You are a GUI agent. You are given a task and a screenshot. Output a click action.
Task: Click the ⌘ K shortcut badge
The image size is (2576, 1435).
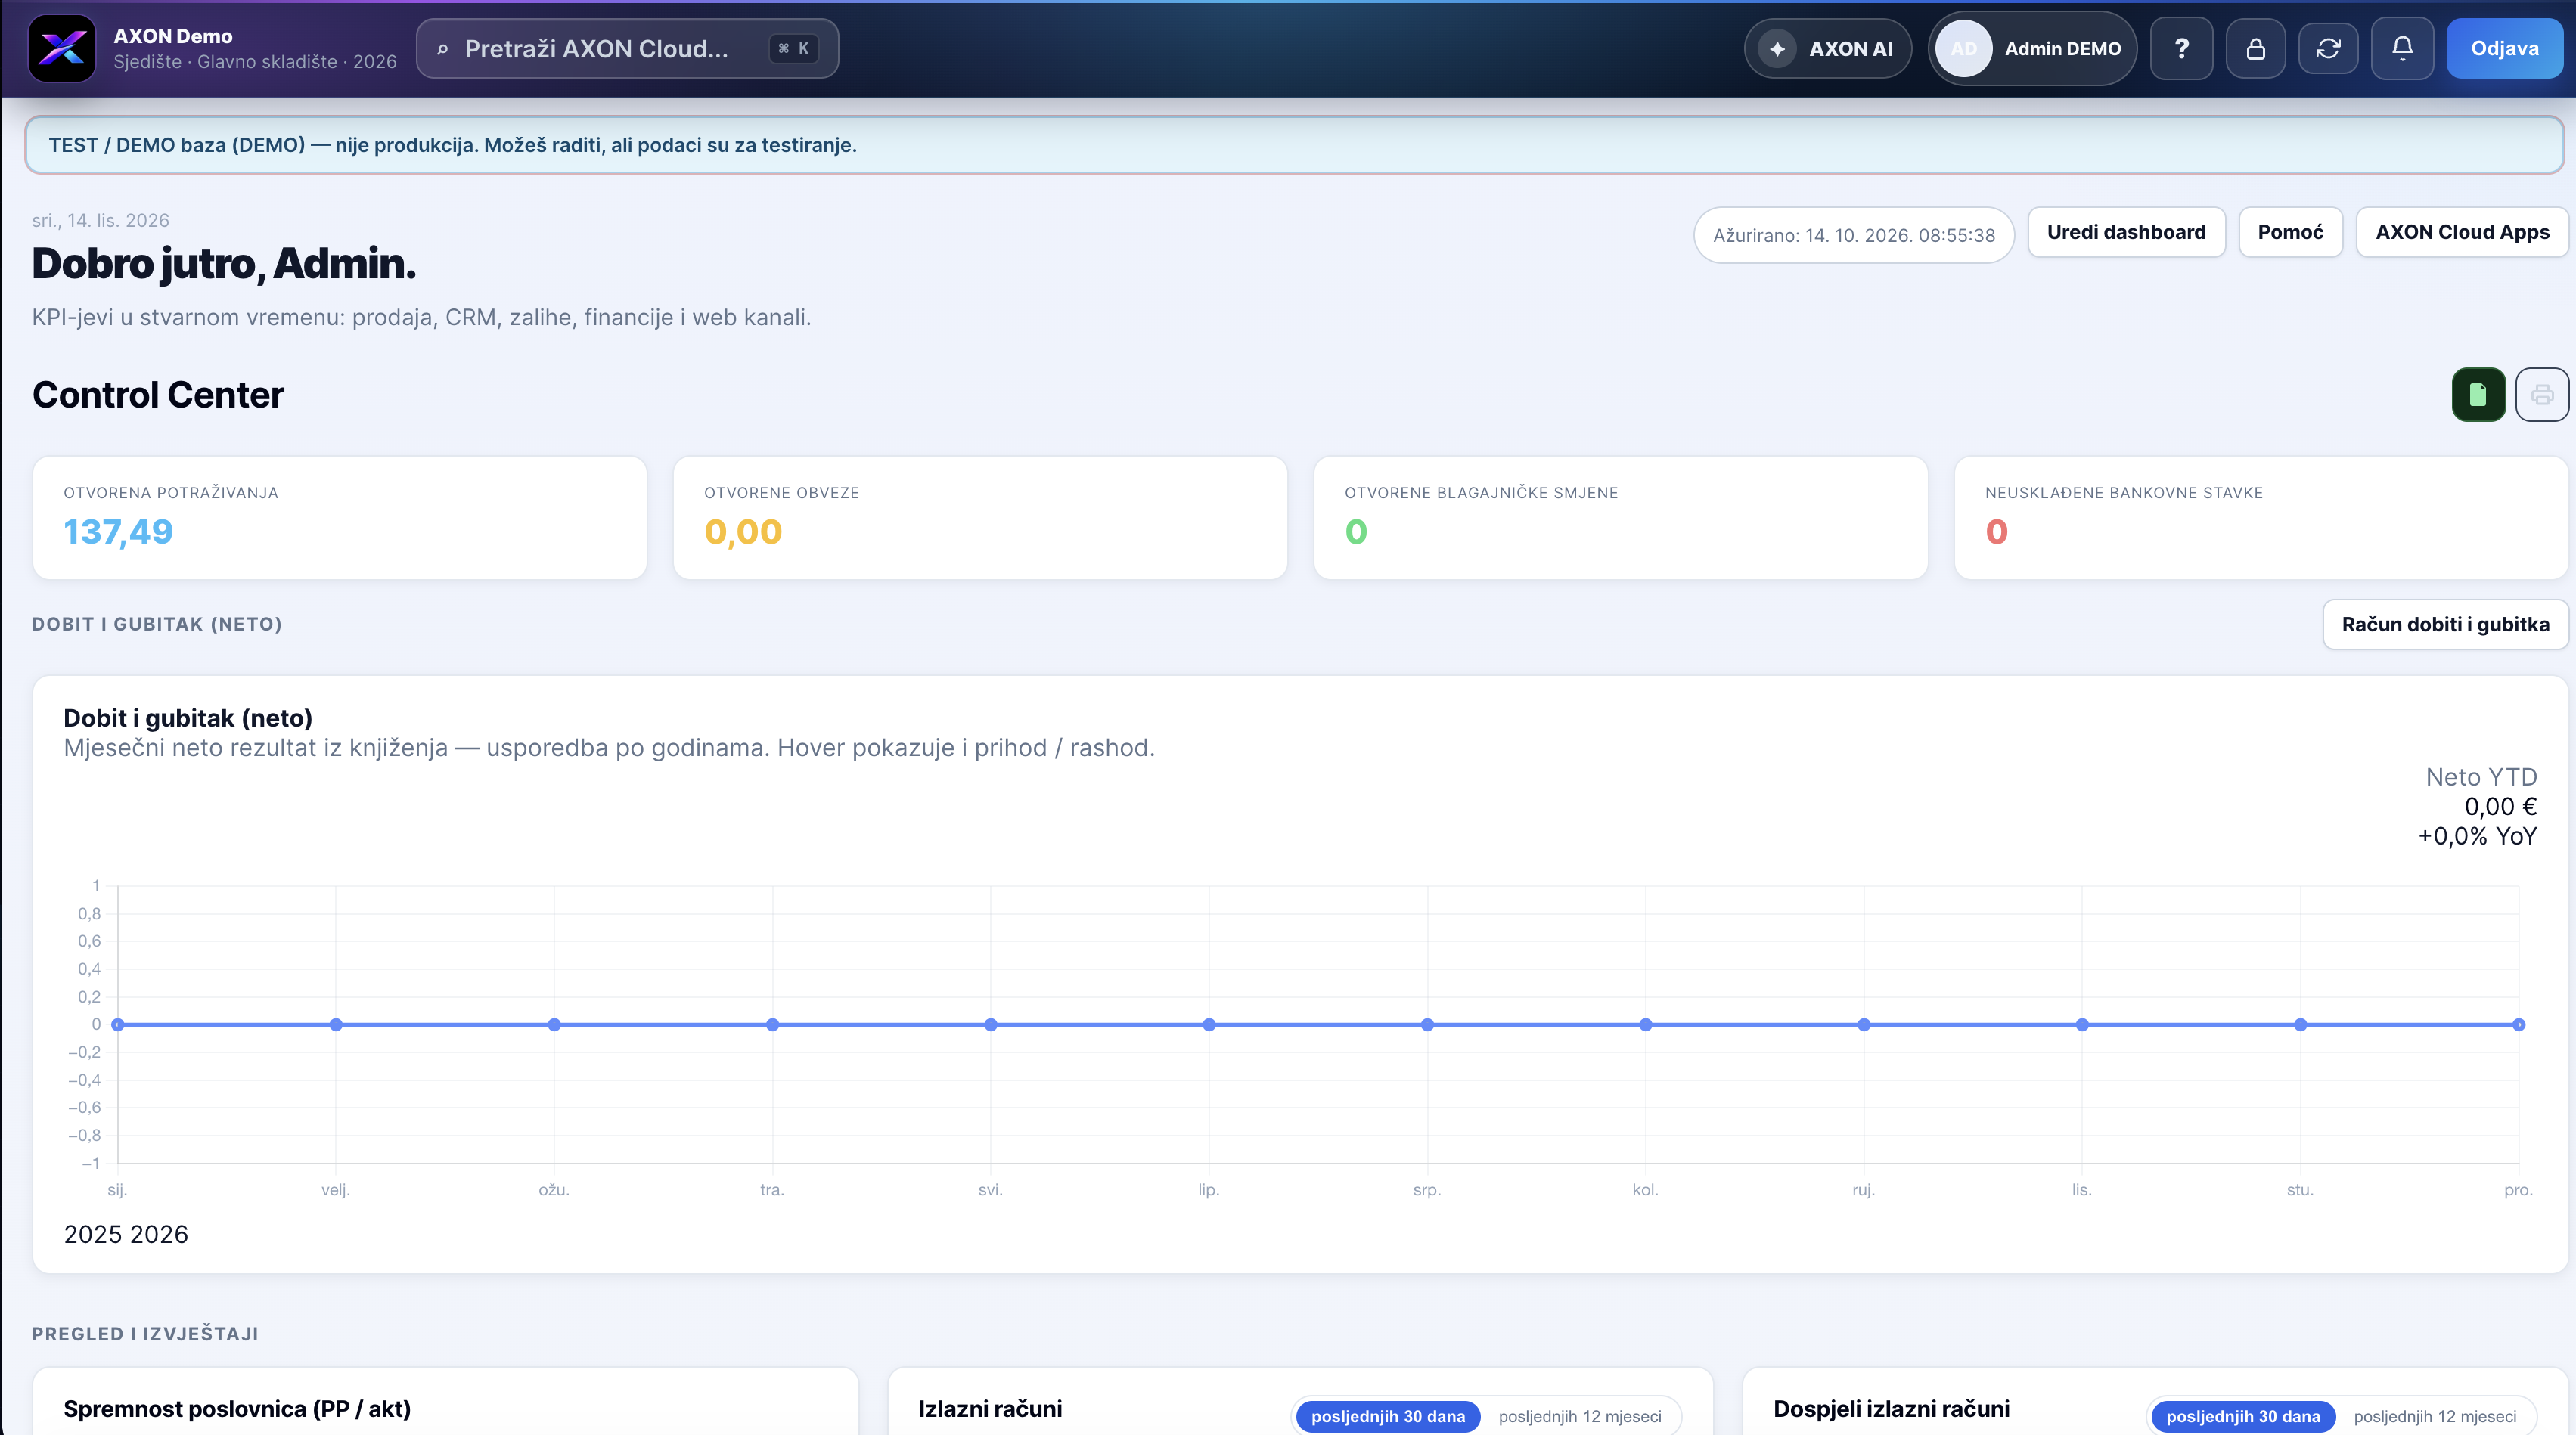(x=794, y=48)
